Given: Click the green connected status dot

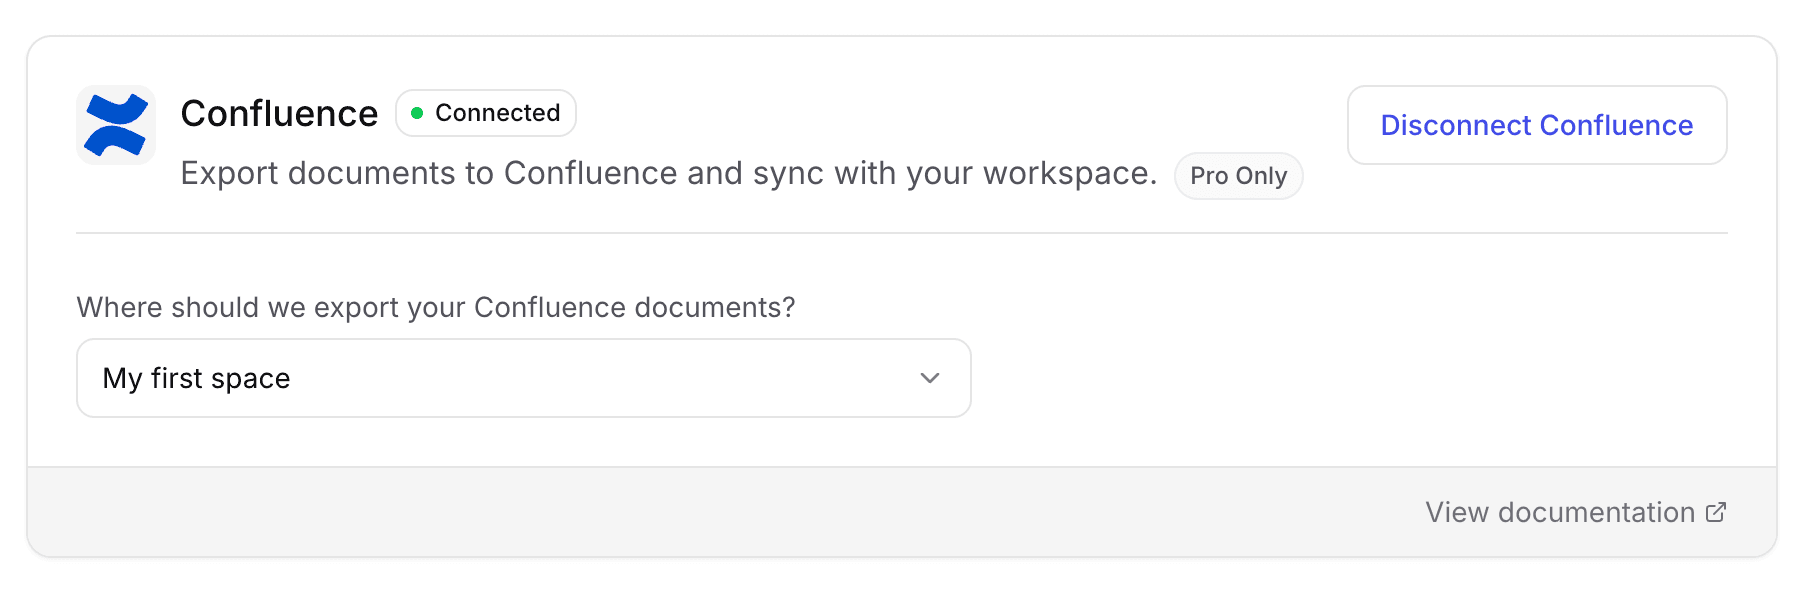Looking at the screenshot, I should (417, 113).
